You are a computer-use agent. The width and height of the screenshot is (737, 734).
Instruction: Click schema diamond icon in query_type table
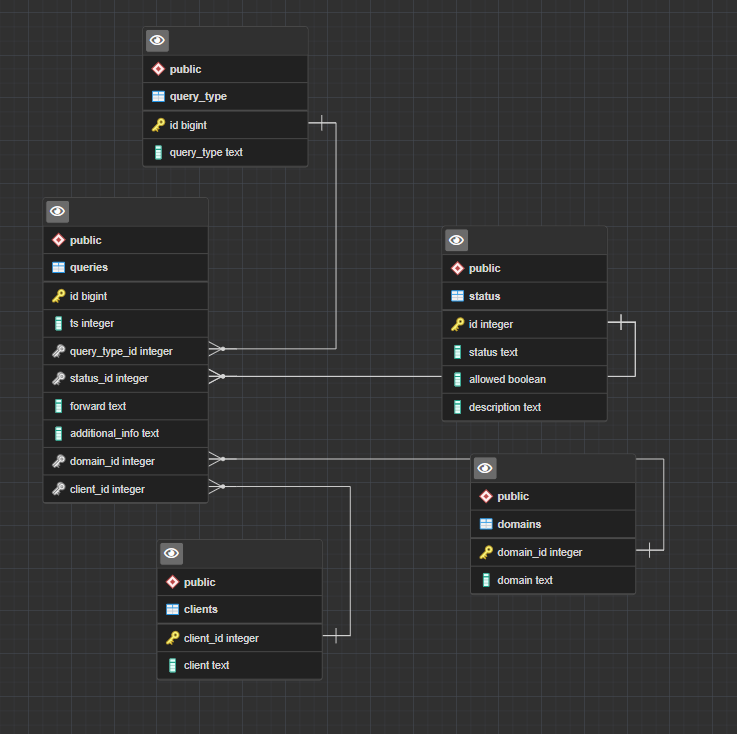coord(158,69)
